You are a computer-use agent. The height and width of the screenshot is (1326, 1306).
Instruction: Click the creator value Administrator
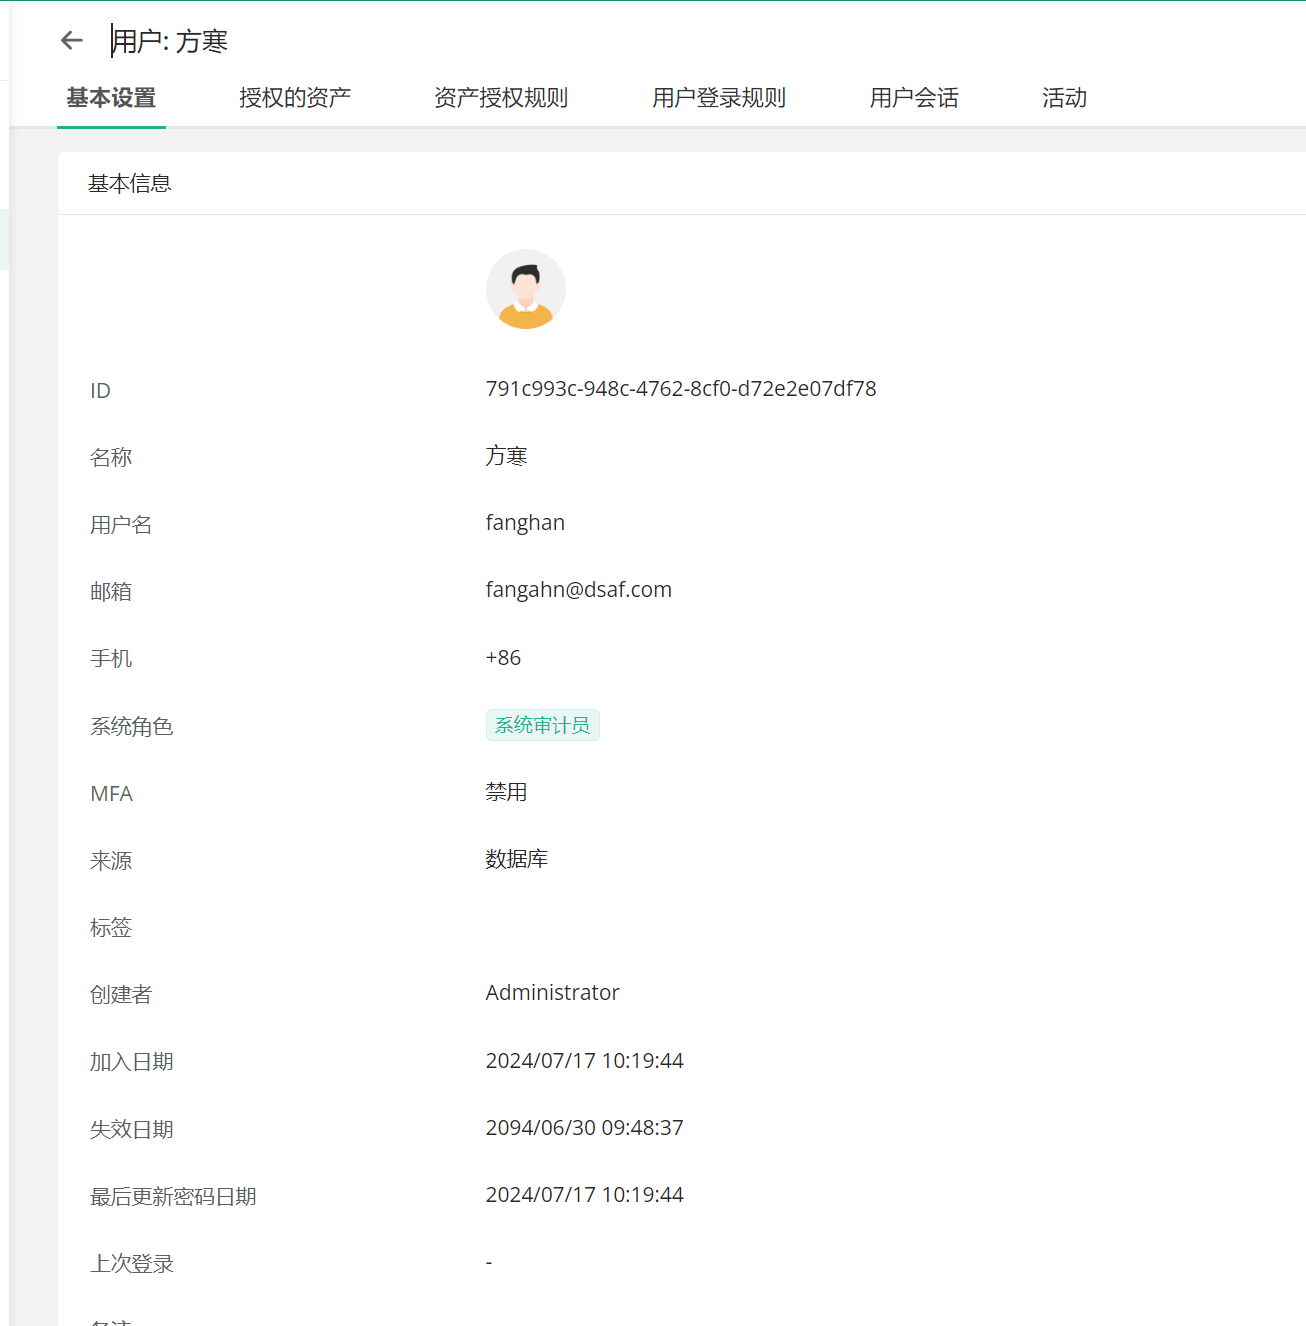pyautogui.click(x=552, y=993)
